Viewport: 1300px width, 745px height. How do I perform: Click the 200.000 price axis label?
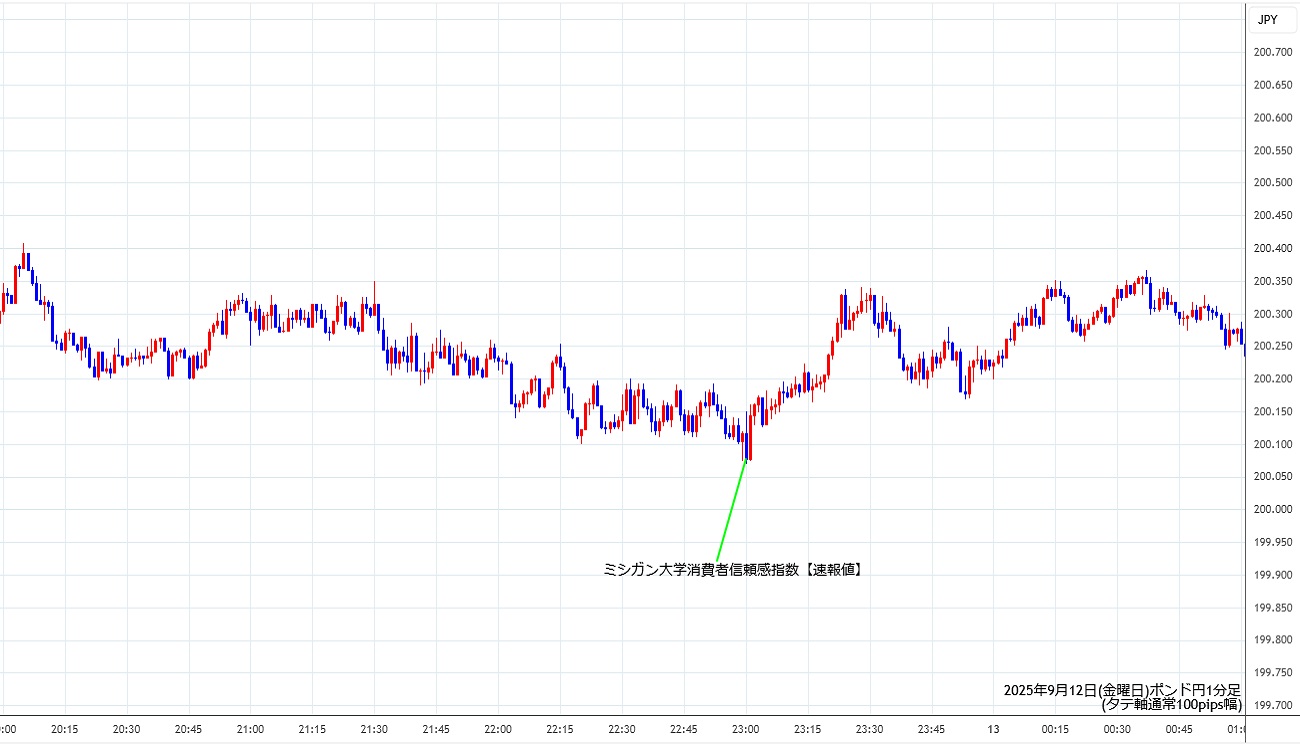1271,510
